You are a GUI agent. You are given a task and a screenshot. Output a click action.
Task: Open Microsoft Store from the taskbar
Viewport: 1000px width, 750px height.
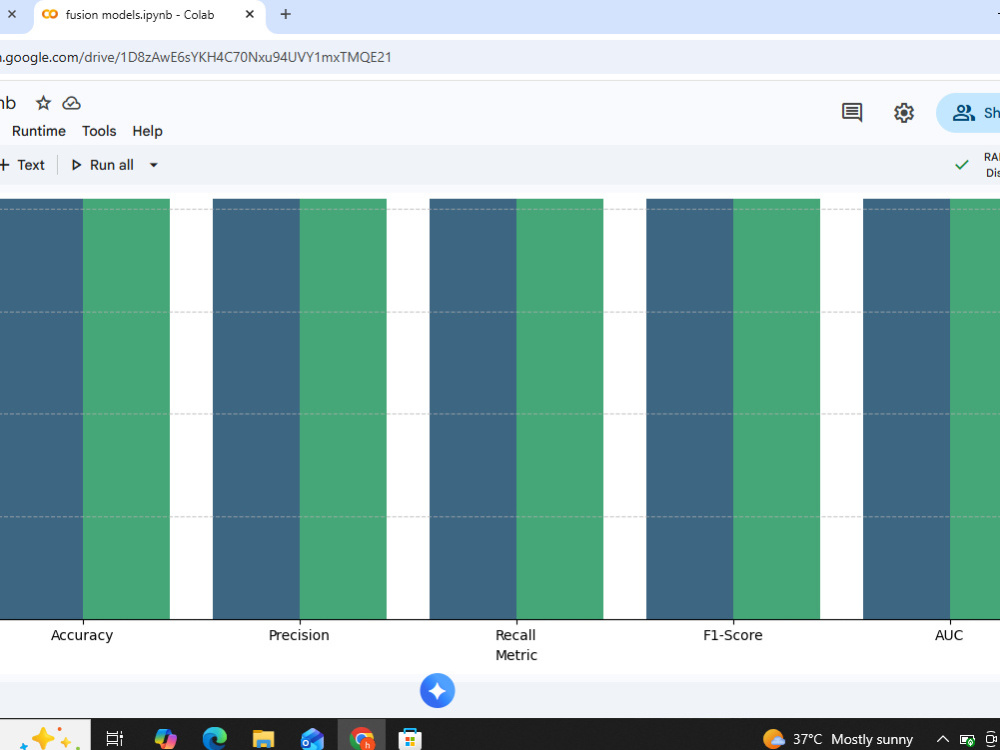point(410,739)
